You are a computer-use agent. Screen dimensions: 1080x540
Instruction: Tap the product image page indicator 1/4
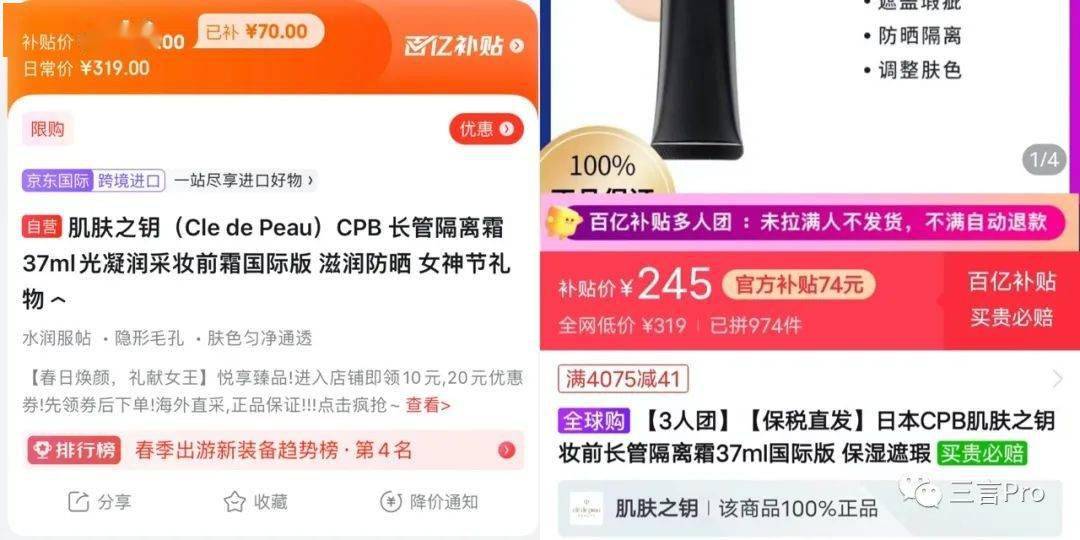coord(1043,160)
